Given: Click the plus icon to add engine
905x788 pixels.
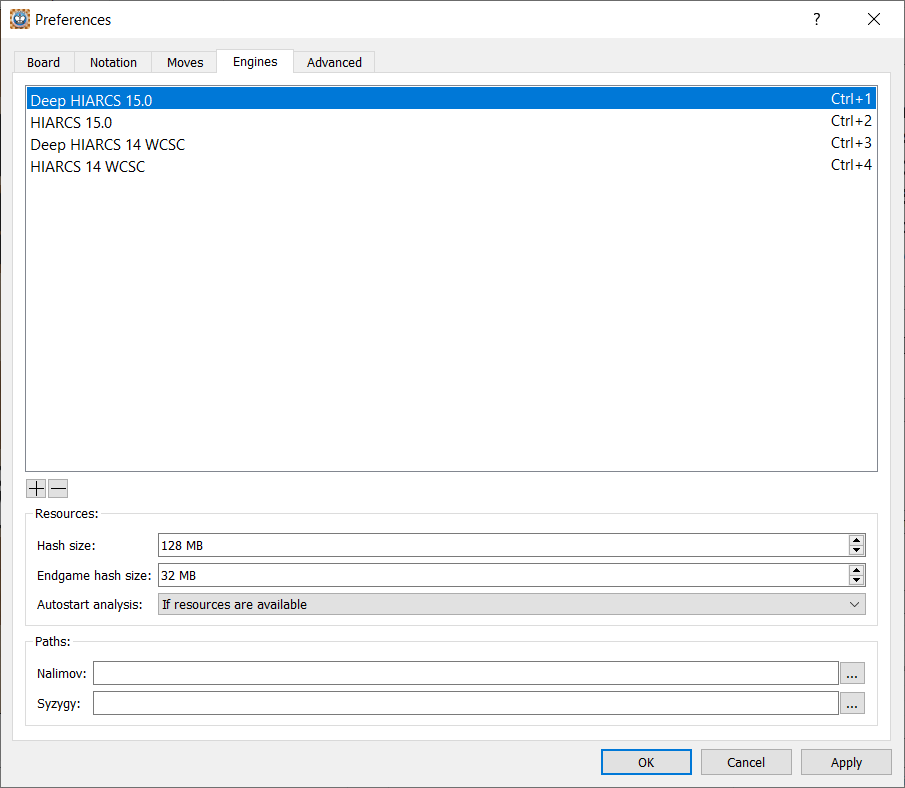Looking at the screenshot, I should click(x=36, y=489).
